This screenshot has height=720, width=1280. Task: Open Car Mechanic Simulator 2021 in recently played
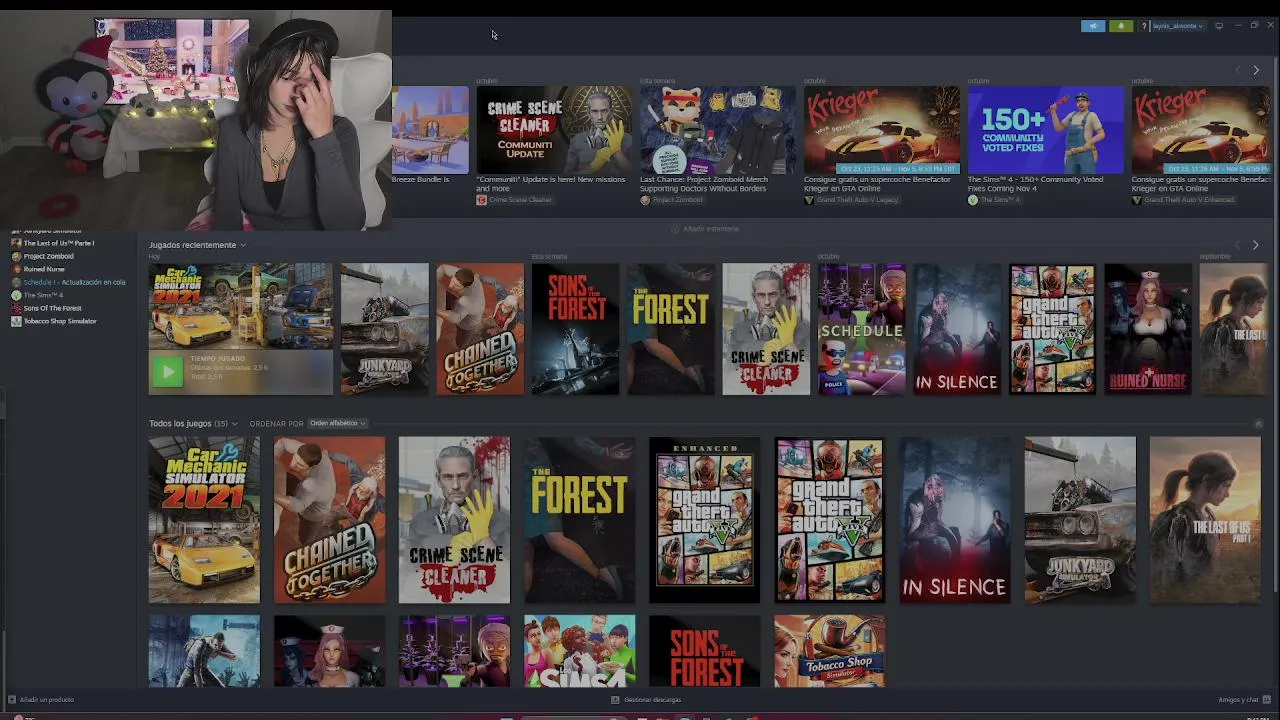pyautogui.click(x=240, y=306)
